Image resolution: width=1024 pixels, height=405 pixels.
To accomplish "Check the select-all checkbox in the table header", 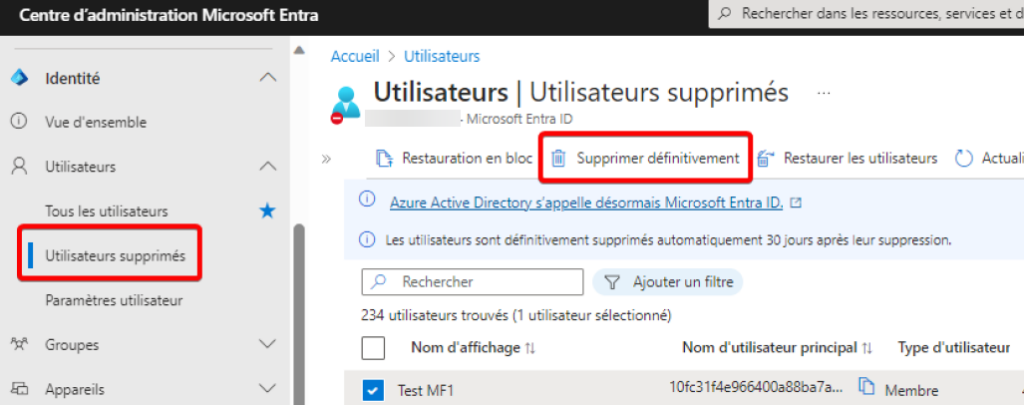I will (373, 348).
